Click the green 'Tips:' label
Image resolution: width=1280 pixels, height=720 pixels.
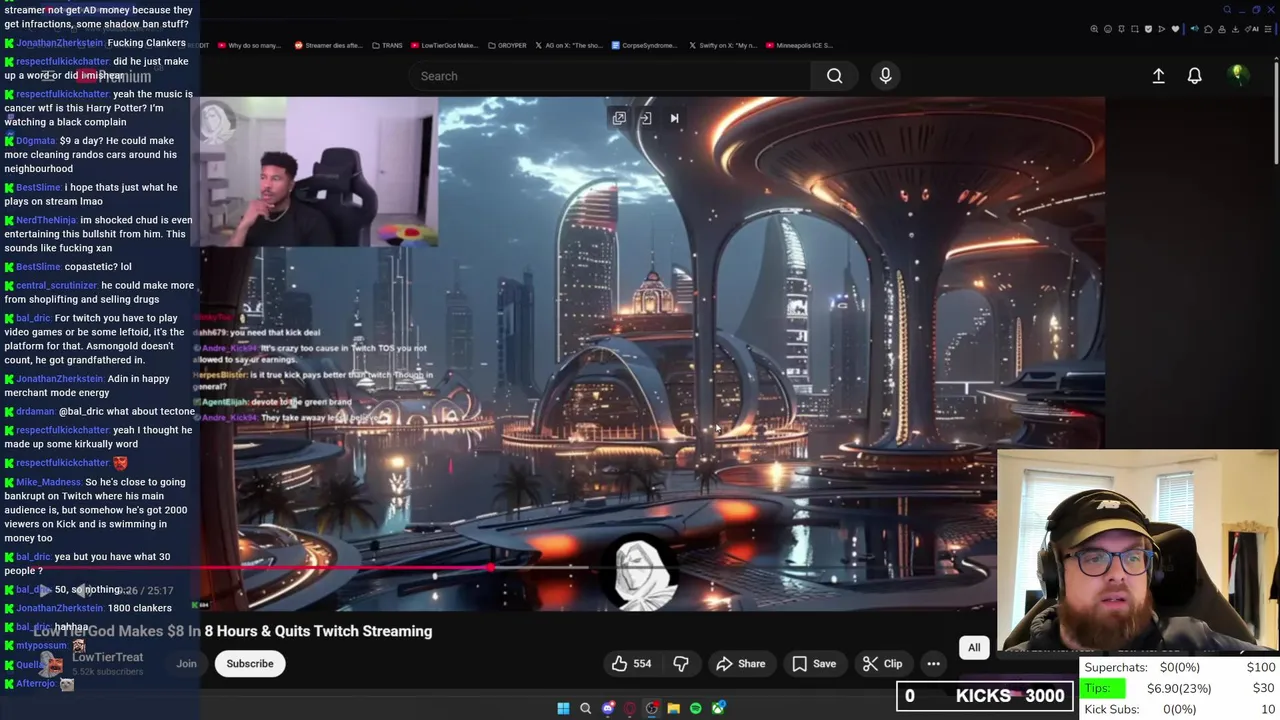coord(1105,688)
